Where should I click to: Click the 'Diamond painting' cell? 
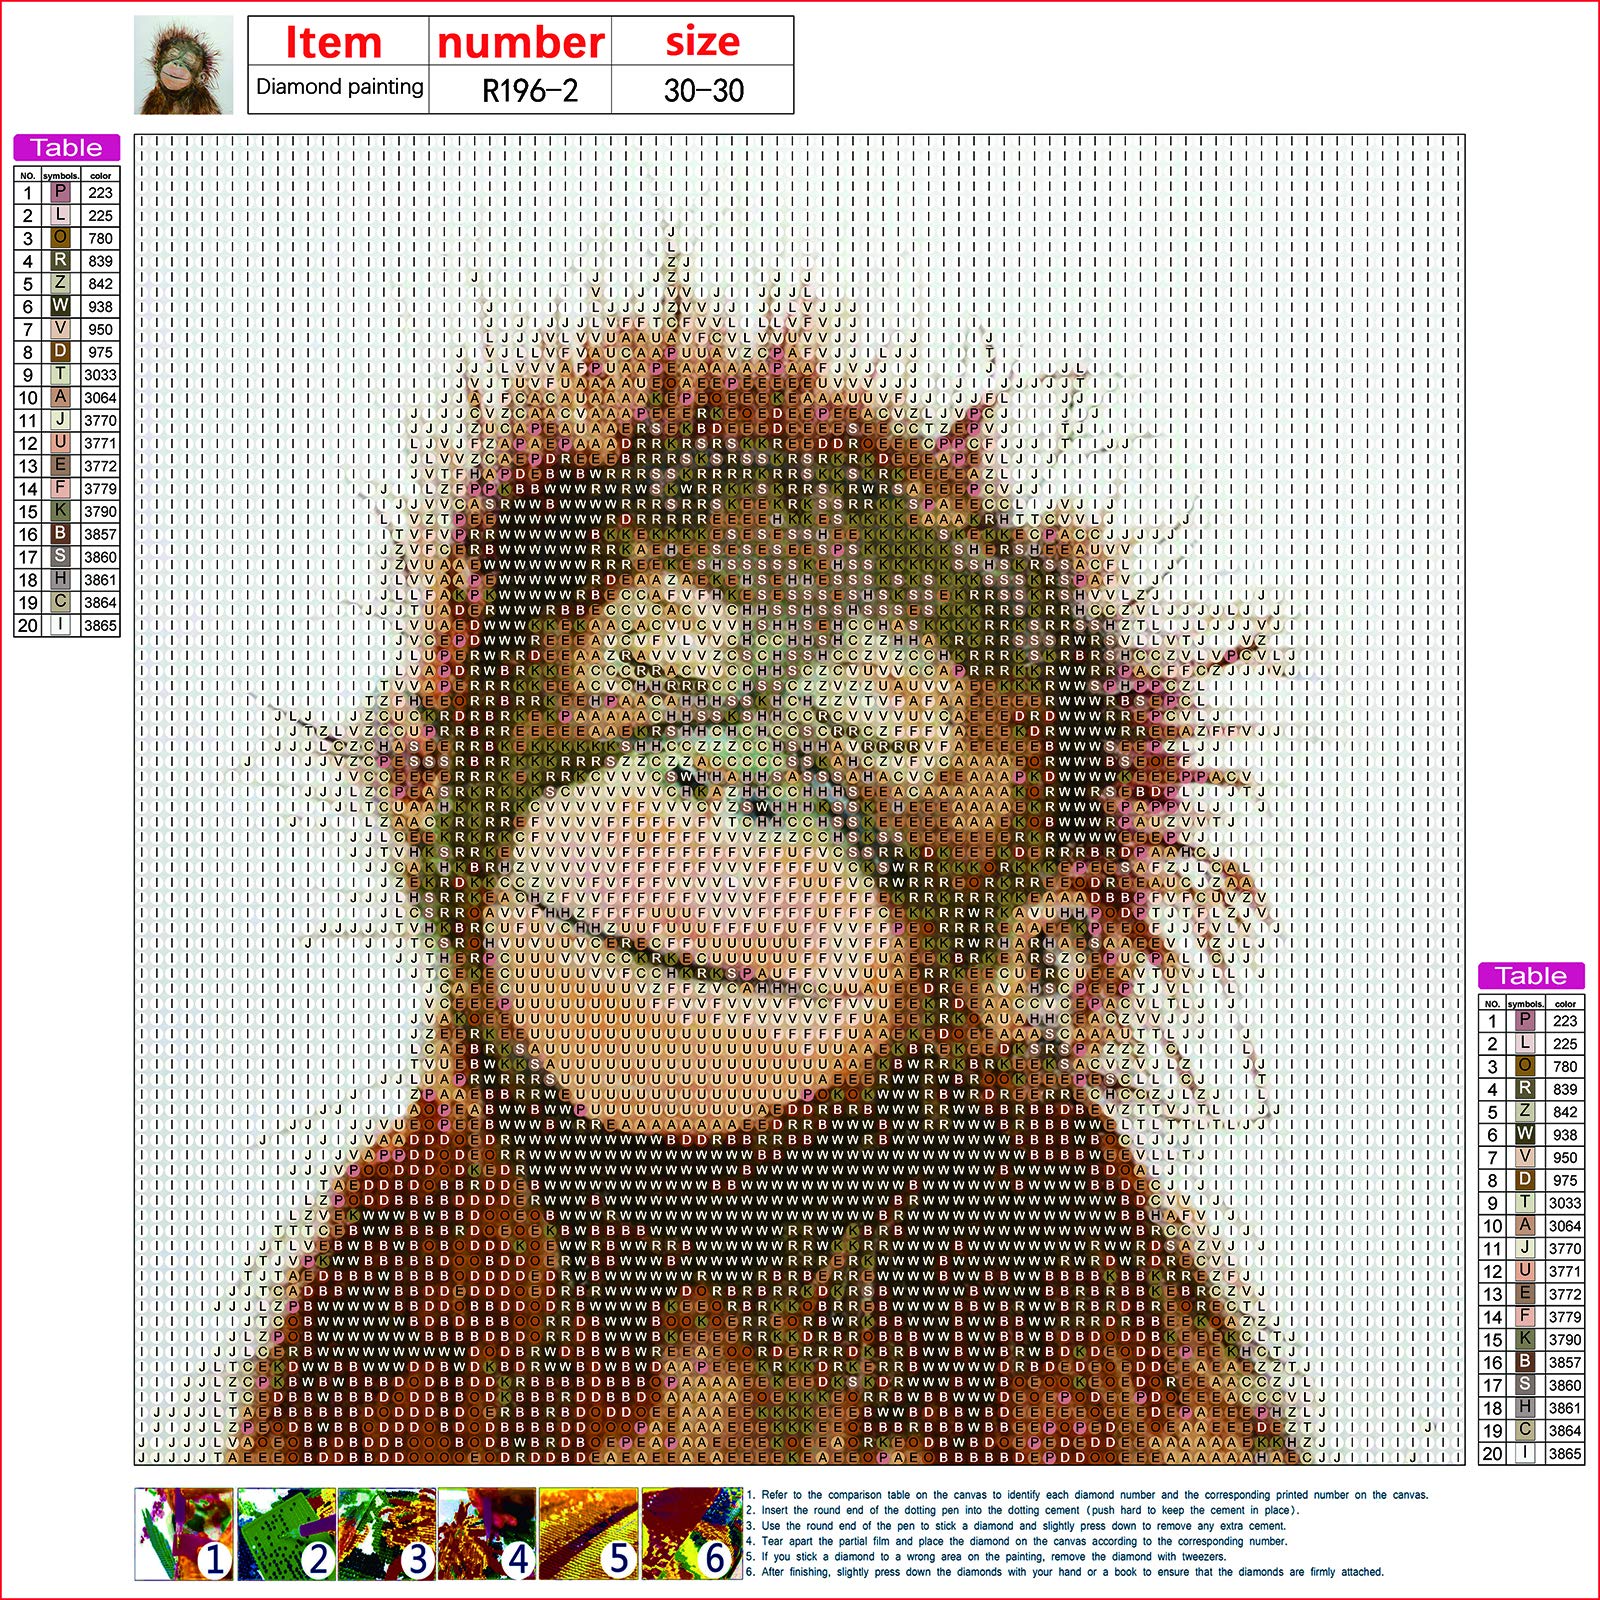pos(339,89)
